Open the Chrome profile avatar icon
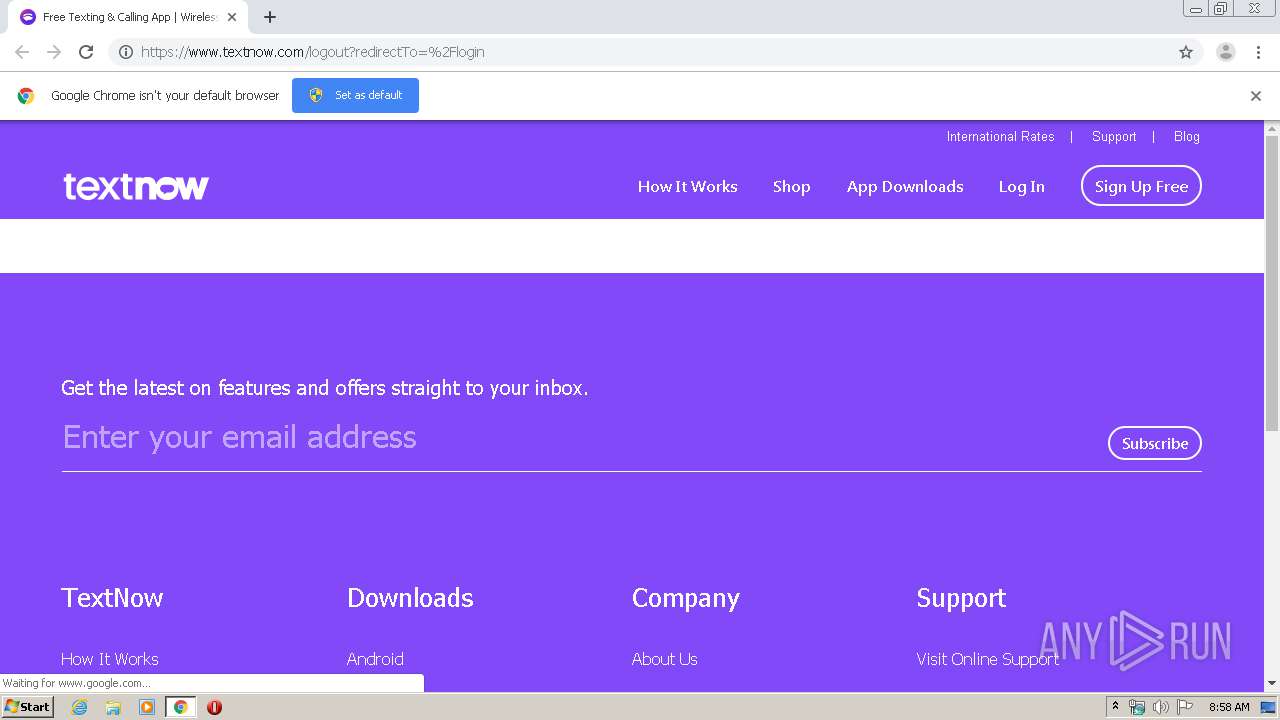Viewport: 1280px width, 720px height. [1226, 52]
